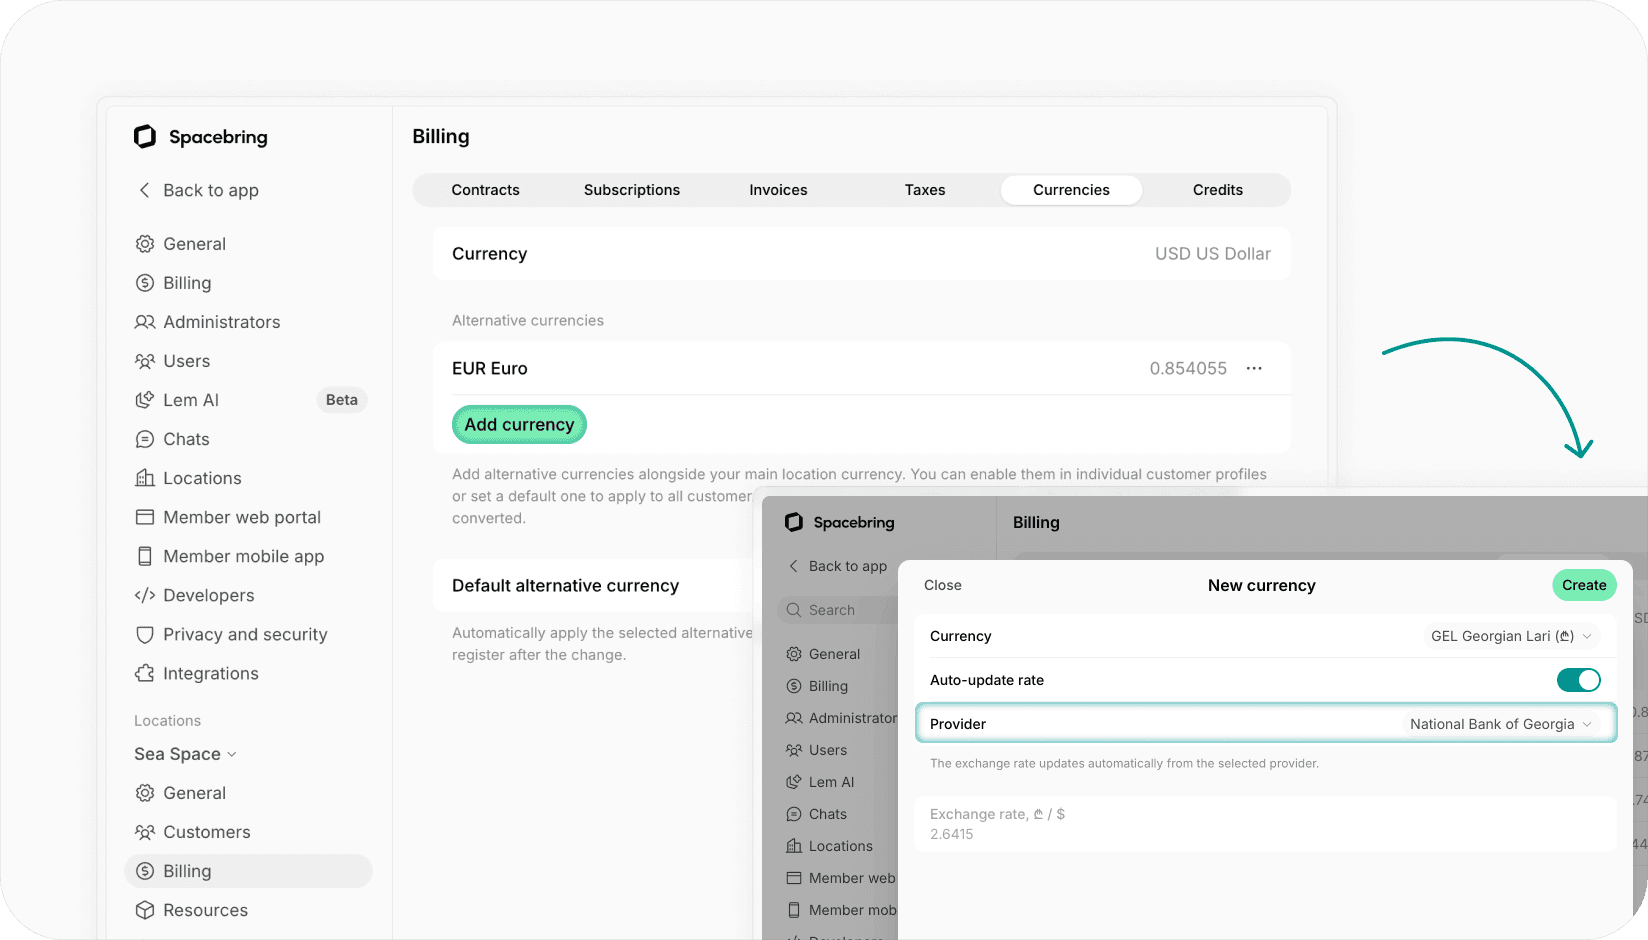Select highlighted Billing icon under Sea Space

click(145, 871)
